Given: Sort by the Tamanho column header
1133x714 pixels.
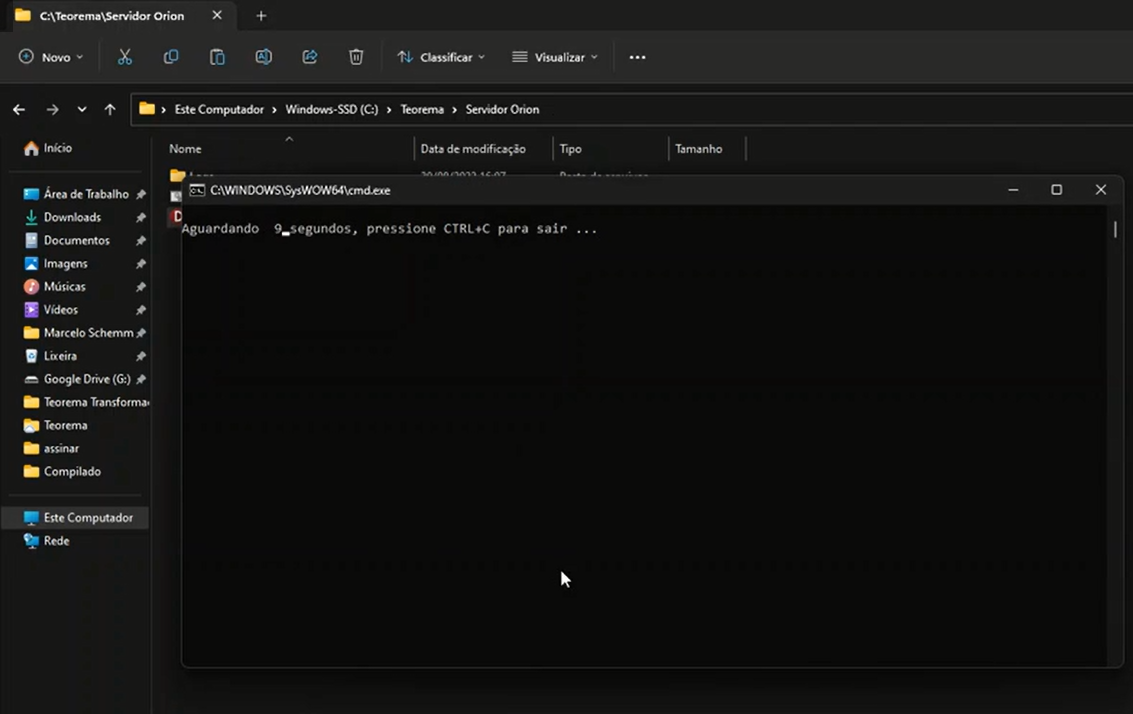Looking at the screenshot, I should (699, 149).
